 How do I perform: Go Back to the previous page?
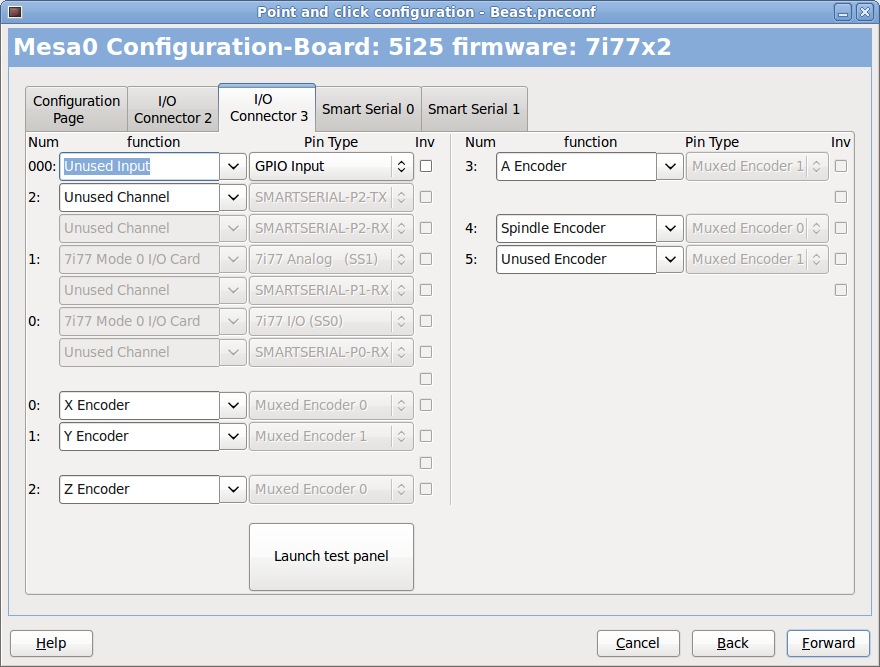[733, 643]
